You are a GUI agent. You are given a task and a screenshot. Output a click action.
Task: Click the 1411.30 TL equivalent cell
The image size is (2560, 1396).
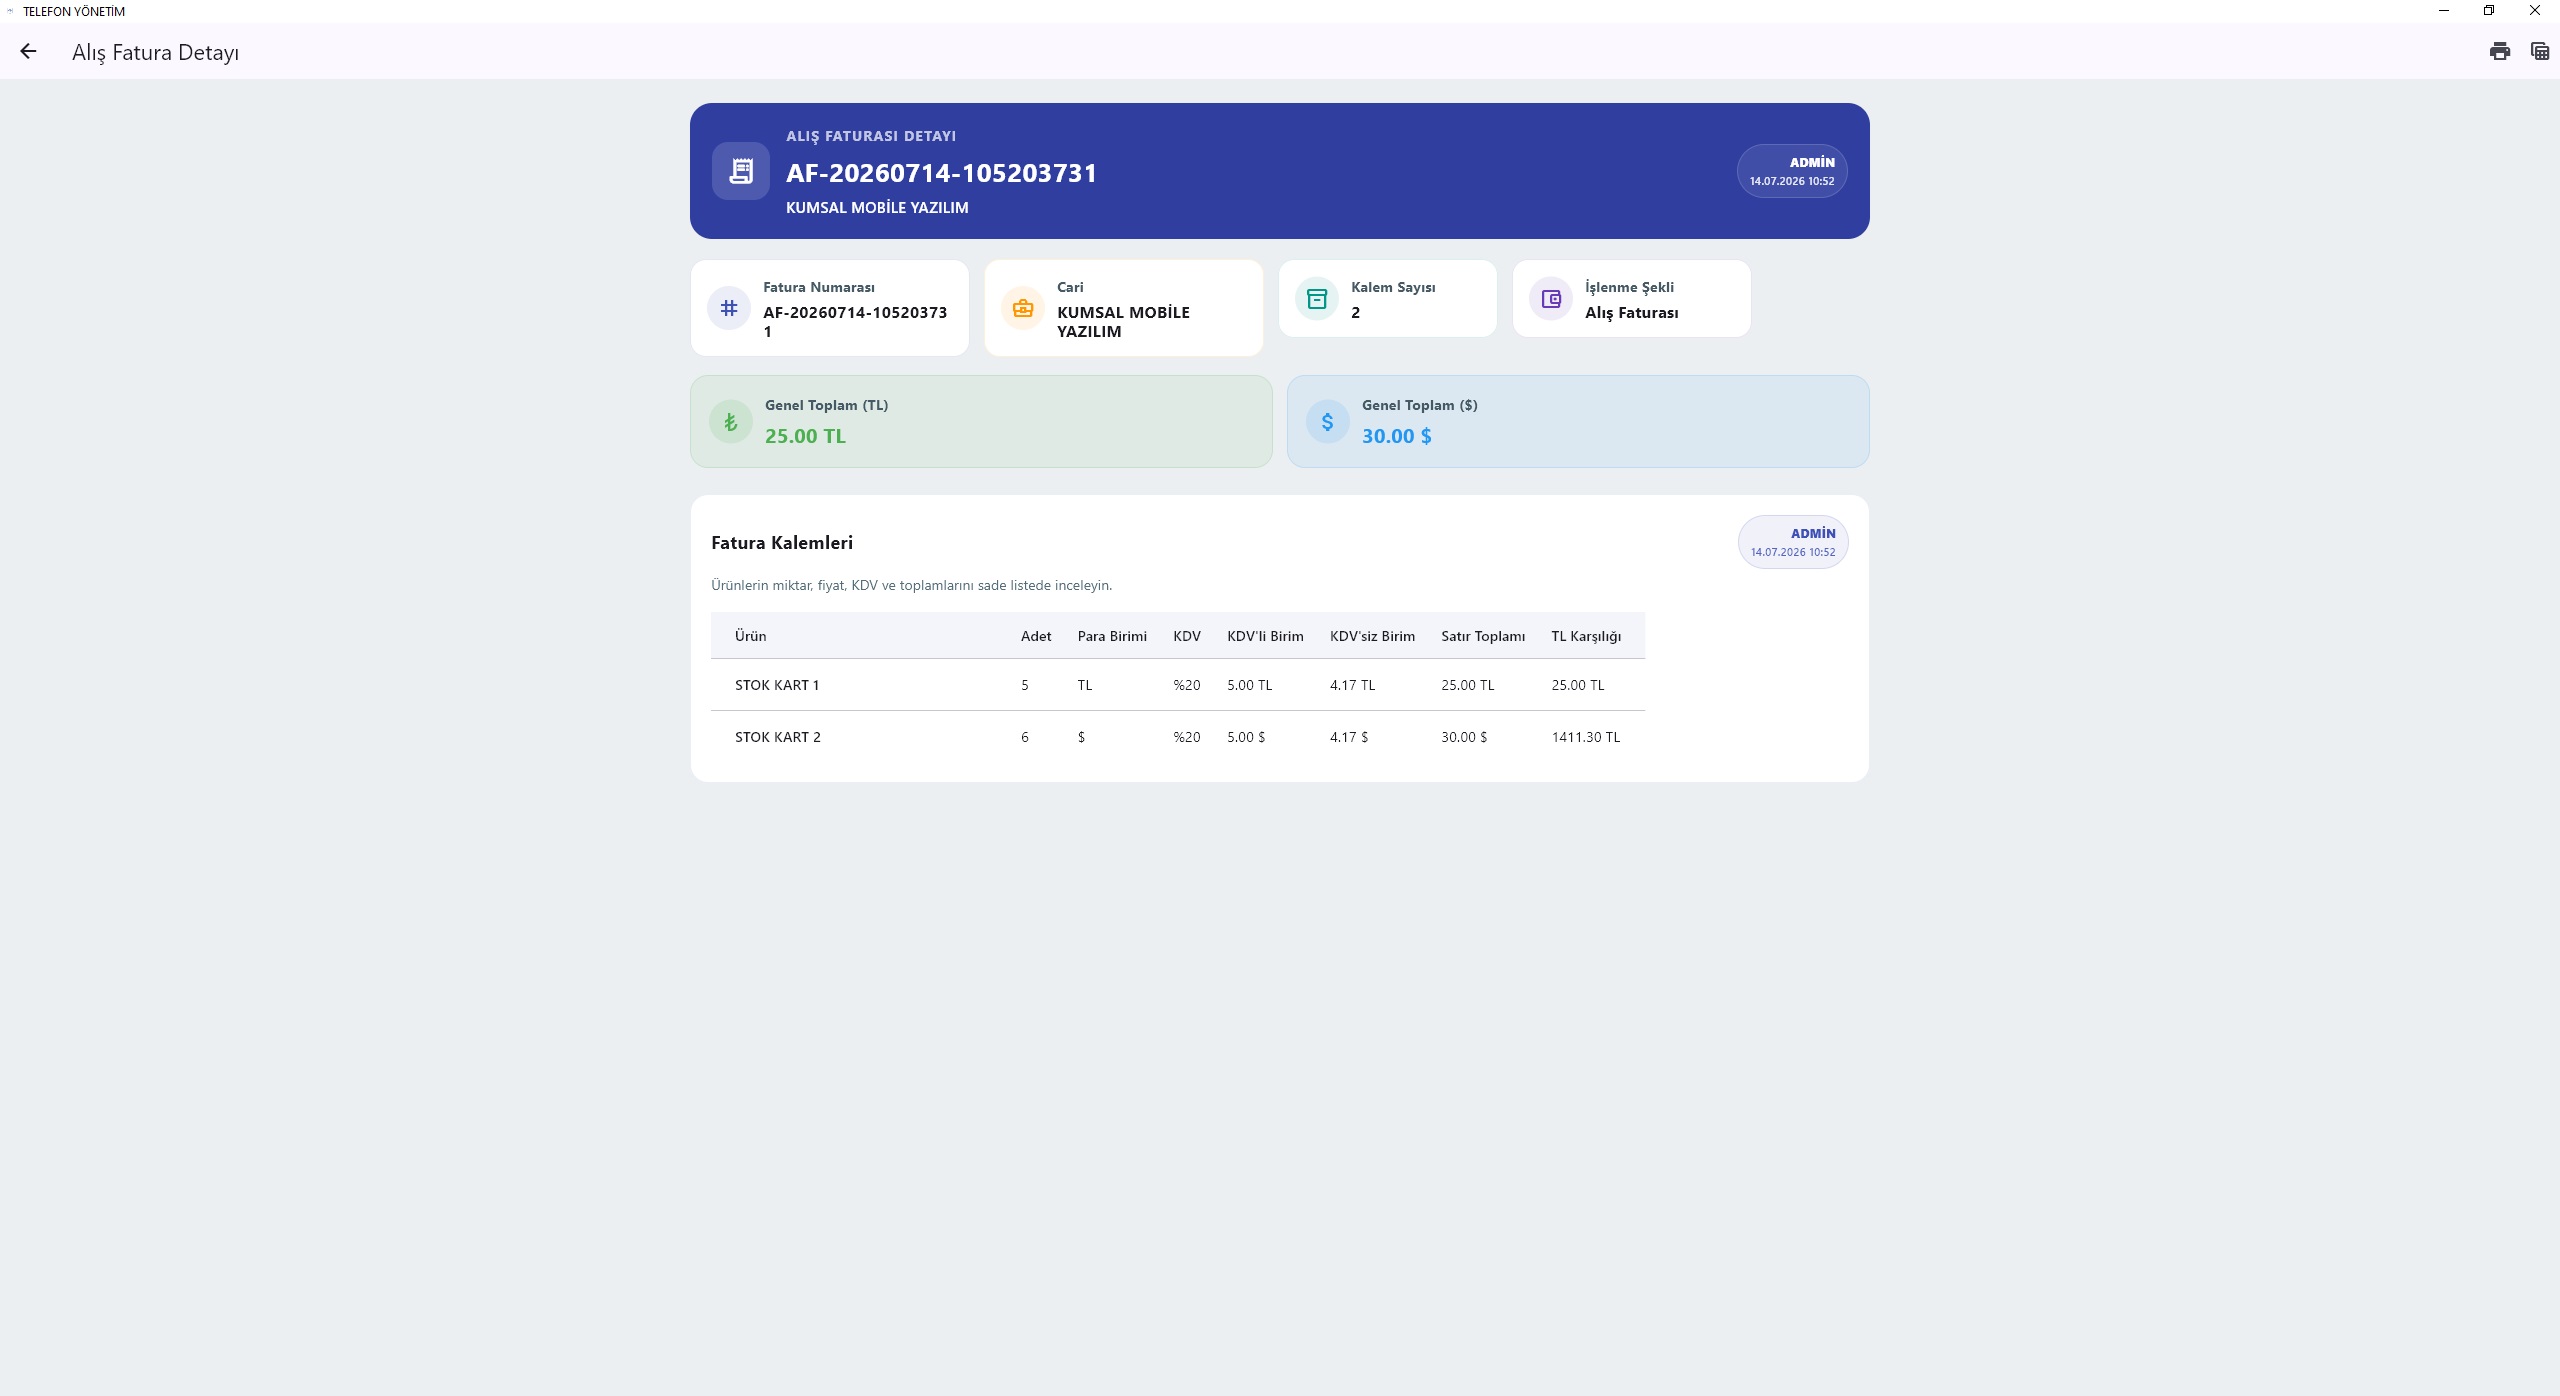1585,737
